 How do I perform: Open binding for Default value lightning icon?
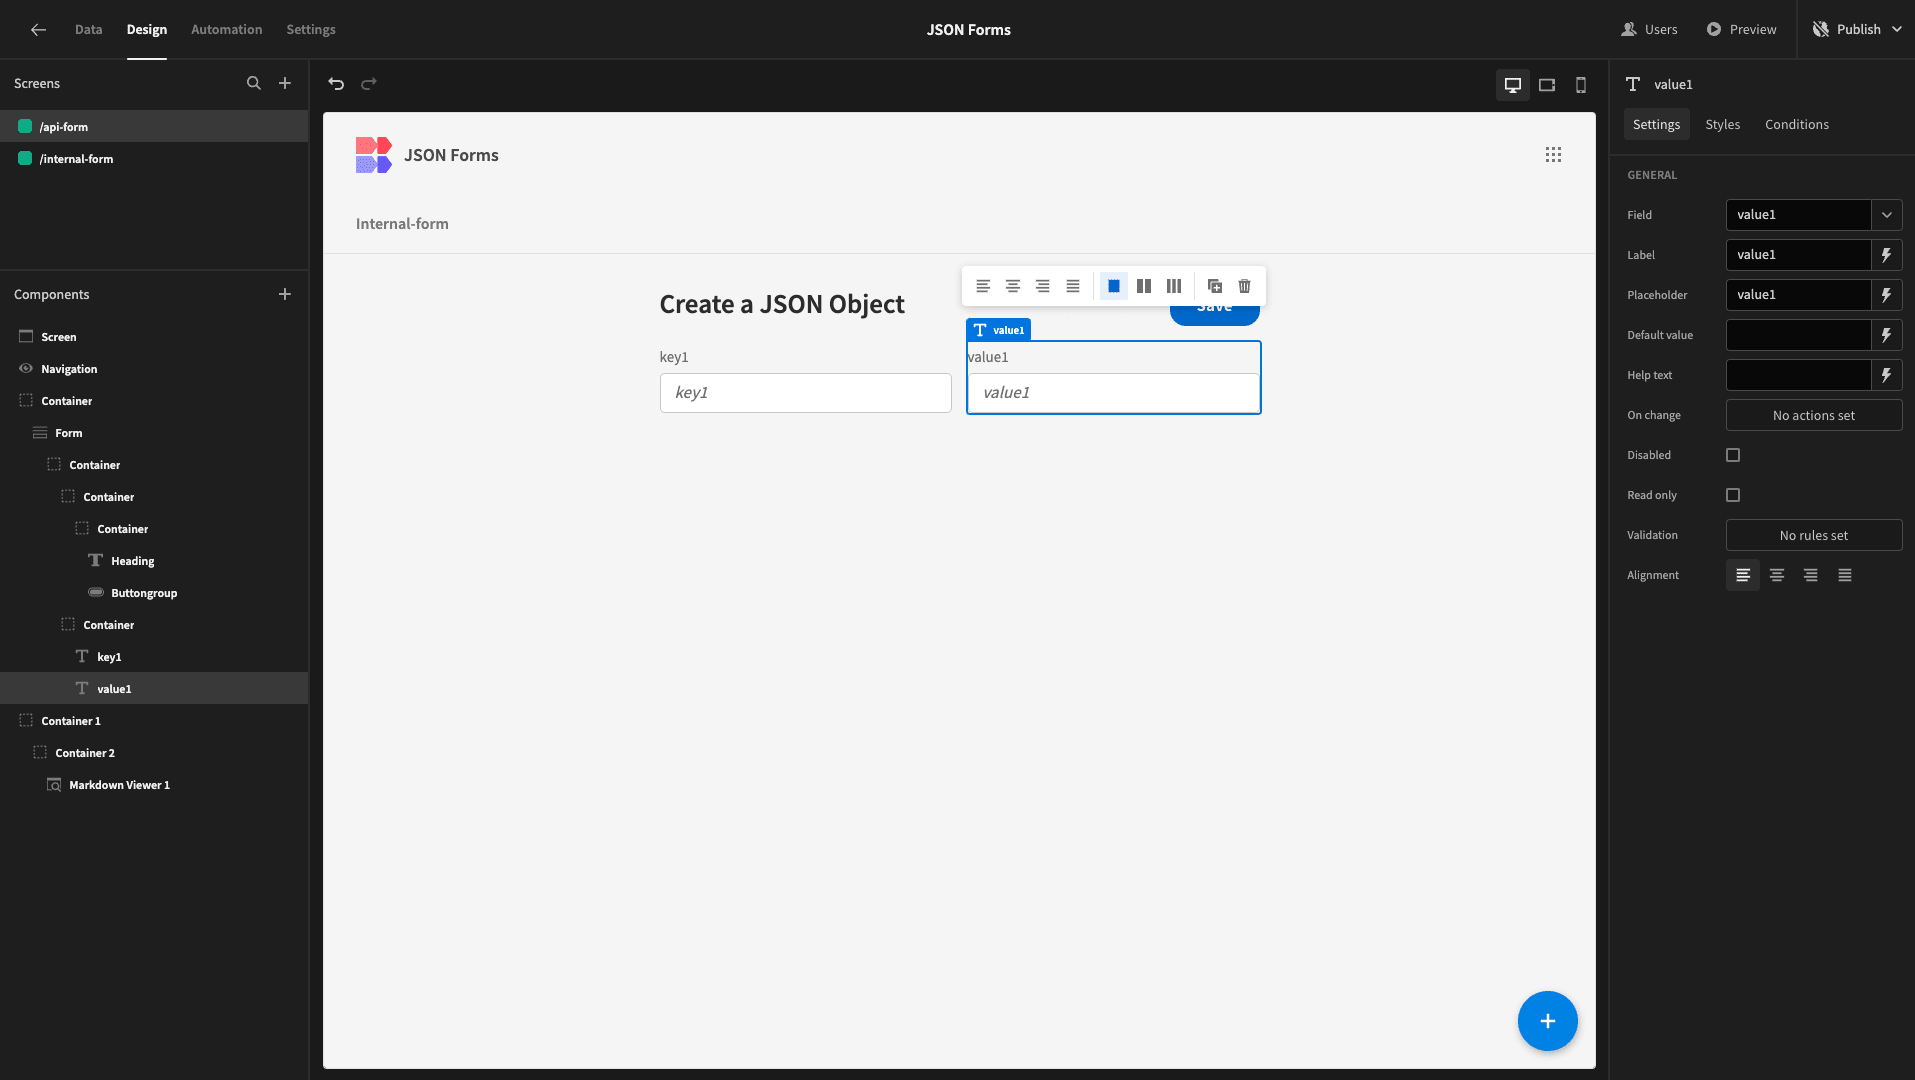pyautogui.click(x=1887, y=335)
